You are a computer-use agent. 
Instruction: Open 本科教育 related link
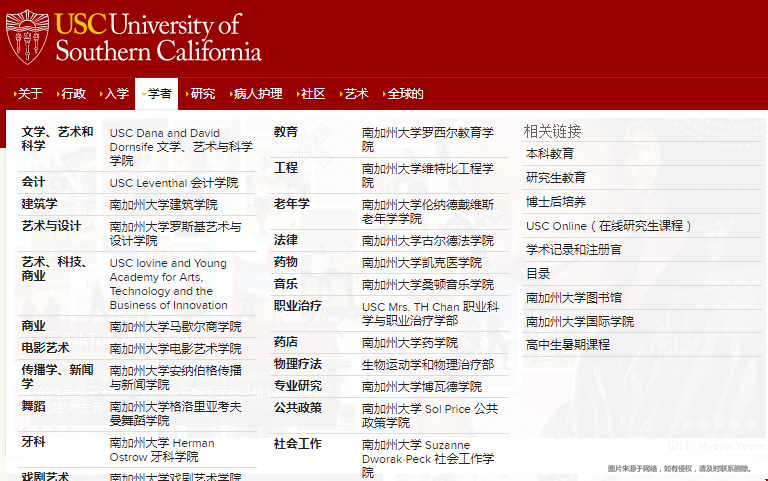[x=550, y=154]
